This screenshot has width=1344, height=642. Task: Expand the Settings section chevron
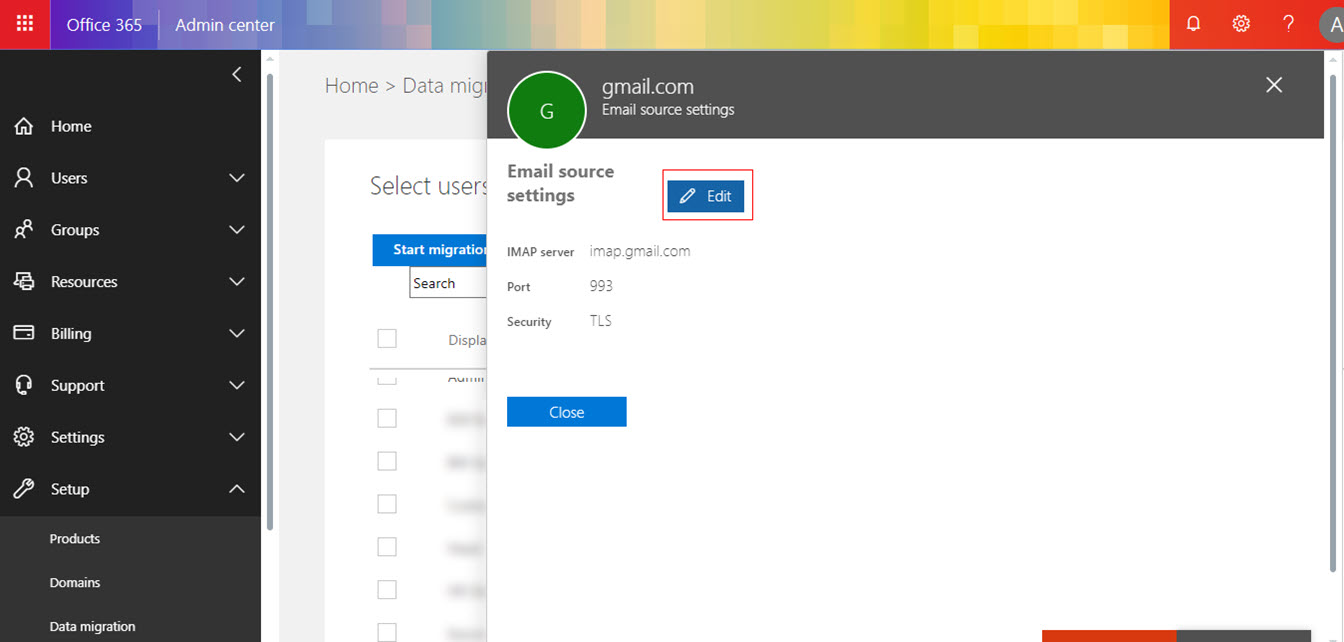(x=237, y=437)
